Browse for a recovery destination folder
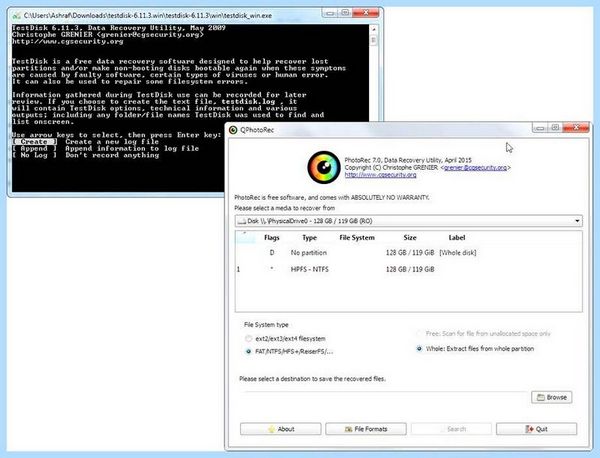600x458 pixels. (x=552, y=397)
